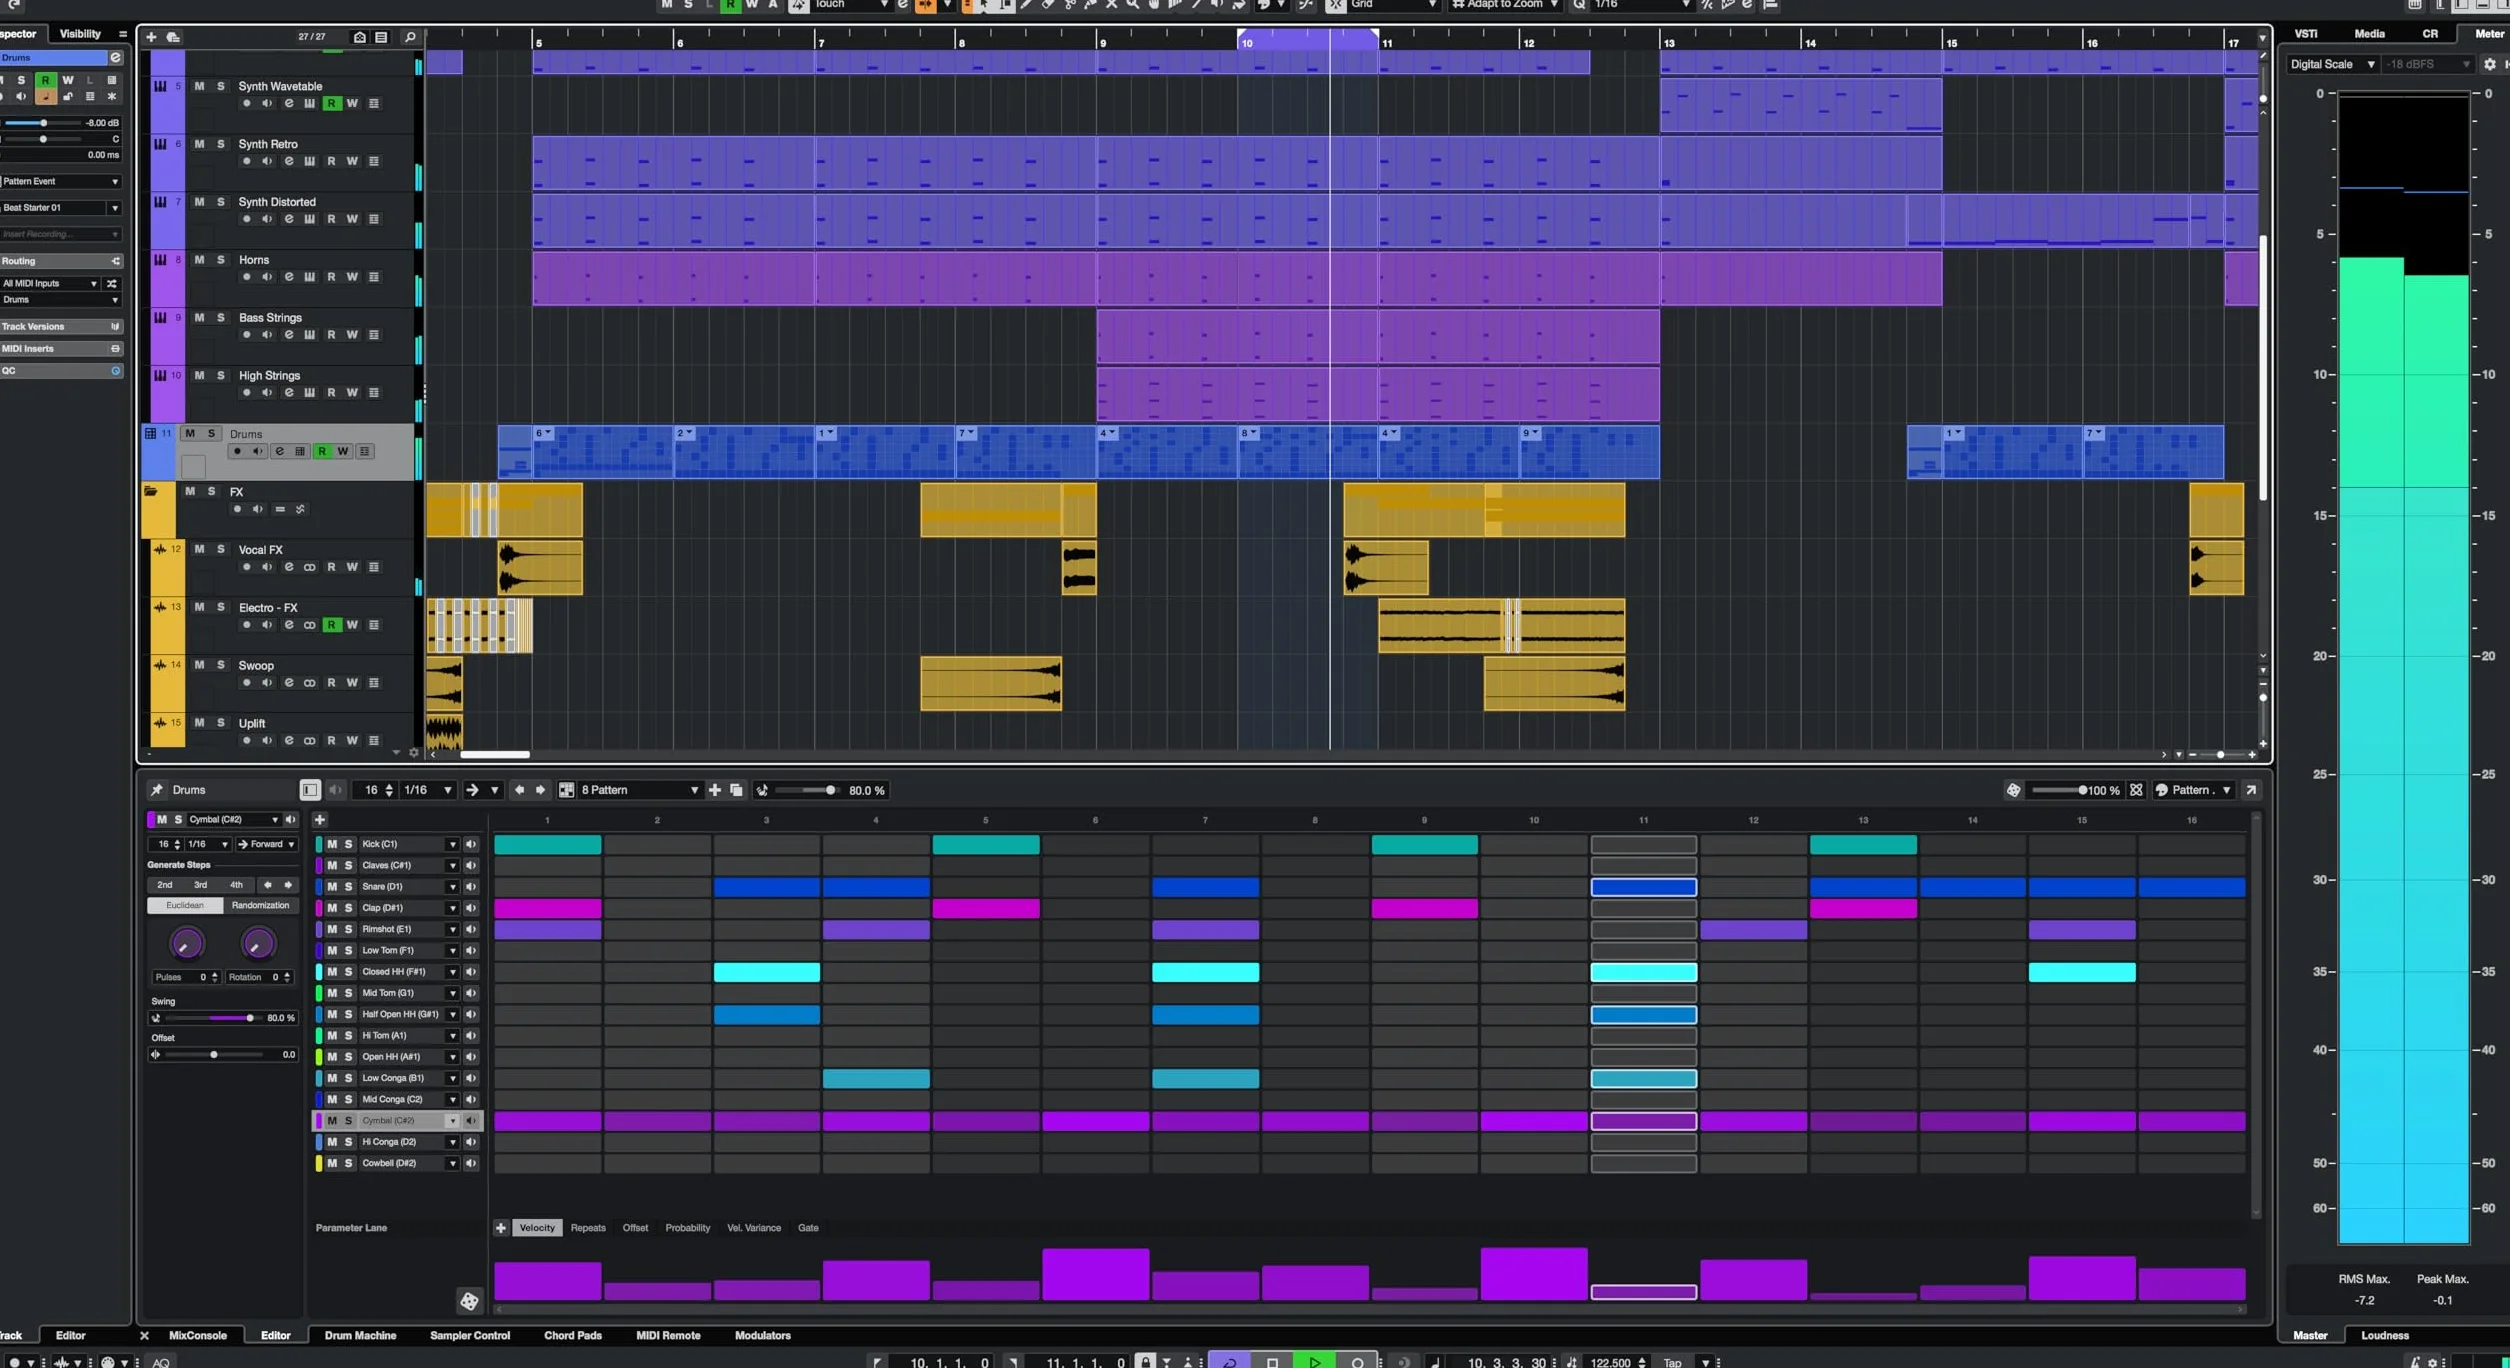Image resolution: width=2510 pixels, height=1368 pixels.
Task: Open the All MIDI Inputs dropdown
Action: pyautogui.click(x=50, y=284)
